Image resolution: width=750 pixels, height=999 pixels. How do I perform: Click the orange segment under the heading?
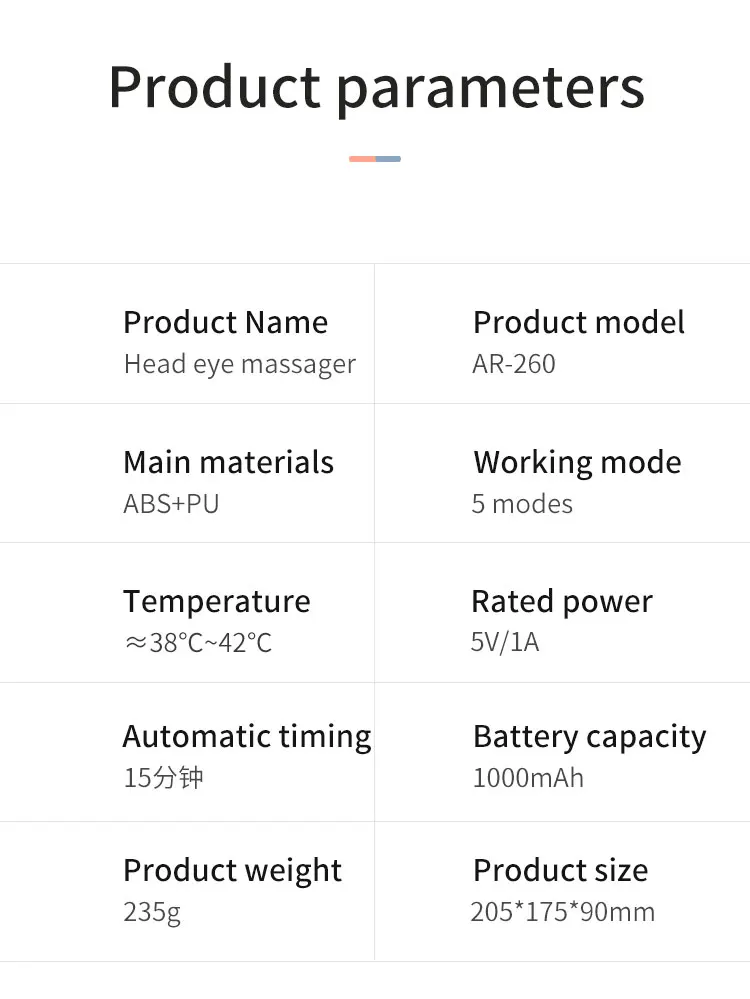click(362, 159)
